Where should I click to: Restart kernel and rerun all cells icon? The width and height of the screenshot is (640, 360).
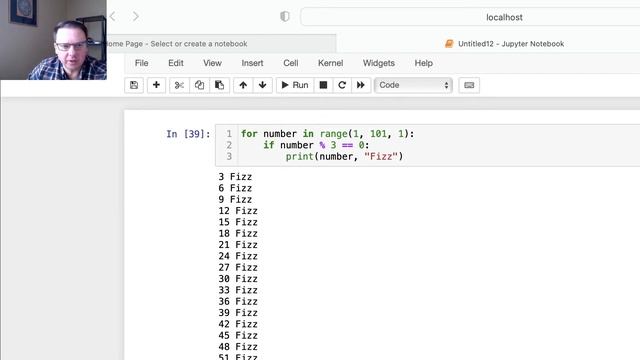click(361, 85)
